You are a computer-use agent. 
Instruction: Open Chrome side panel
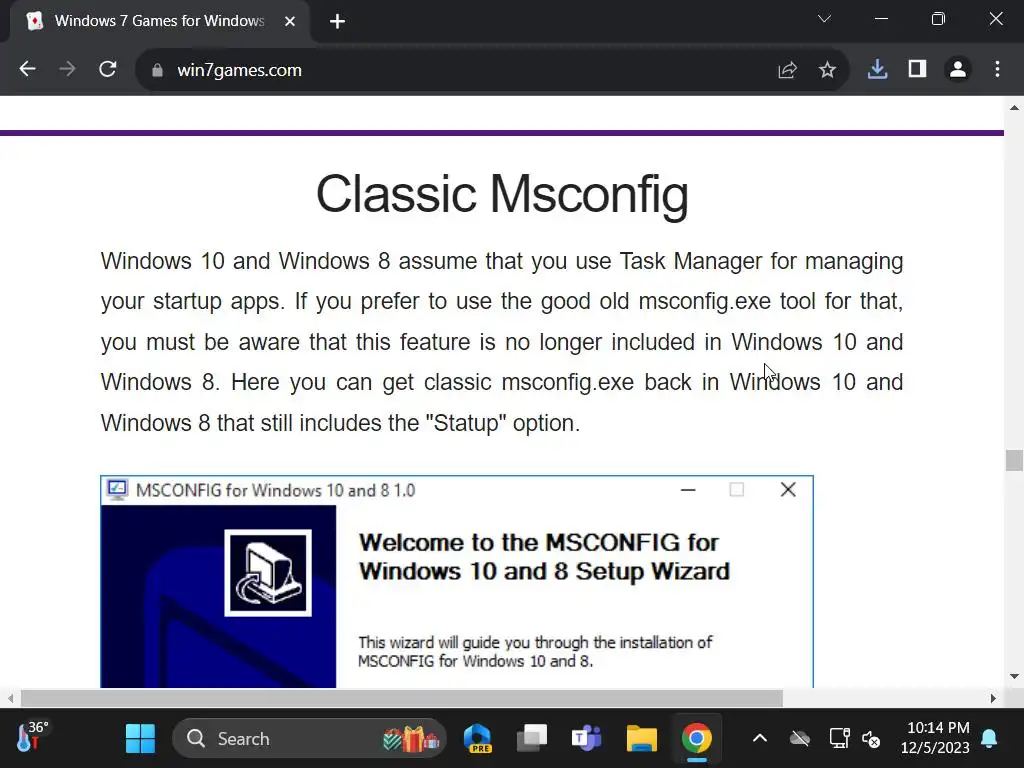918,69
